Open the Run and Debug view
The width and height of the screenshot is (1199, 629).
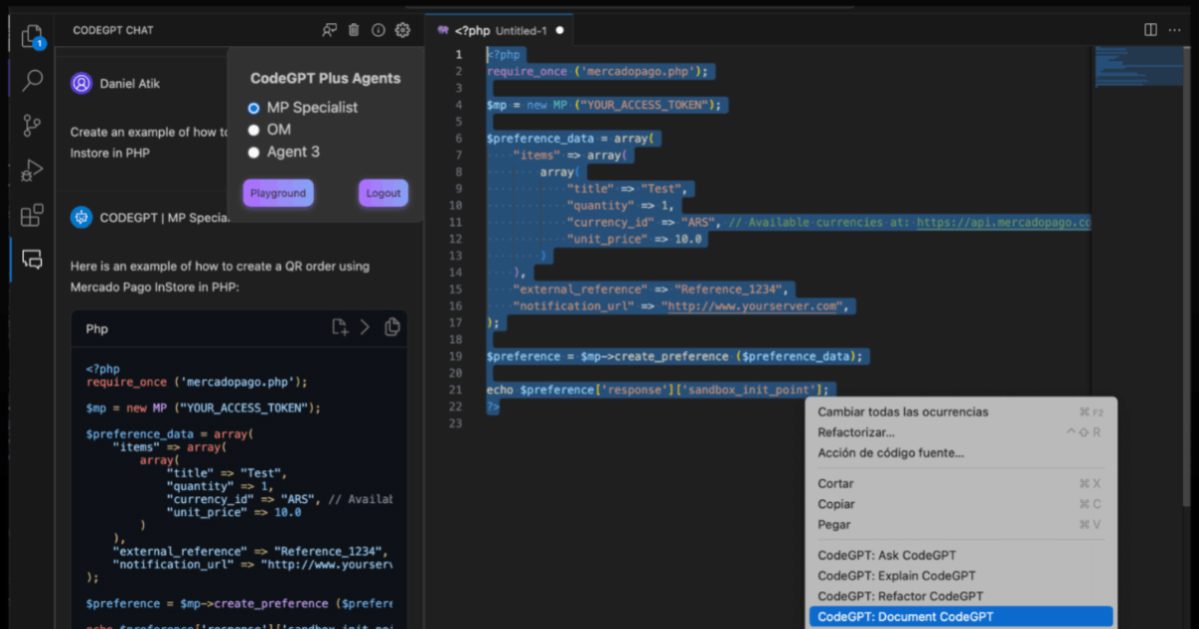click(x=32, y=170)
